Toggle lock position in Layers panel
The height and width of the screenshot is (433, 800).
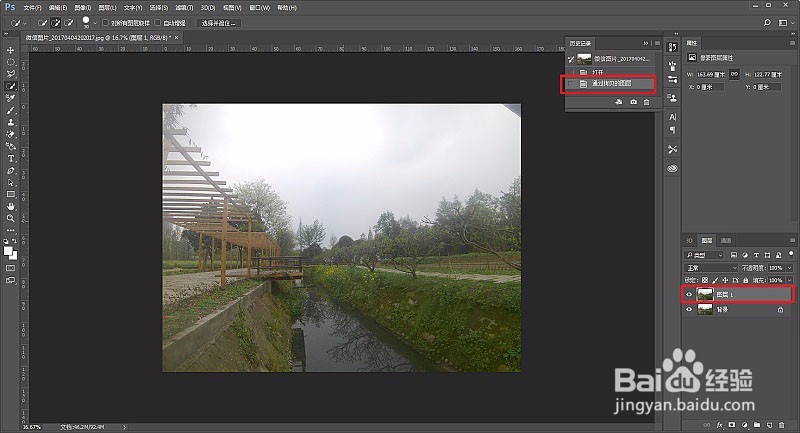pos(725,281)
